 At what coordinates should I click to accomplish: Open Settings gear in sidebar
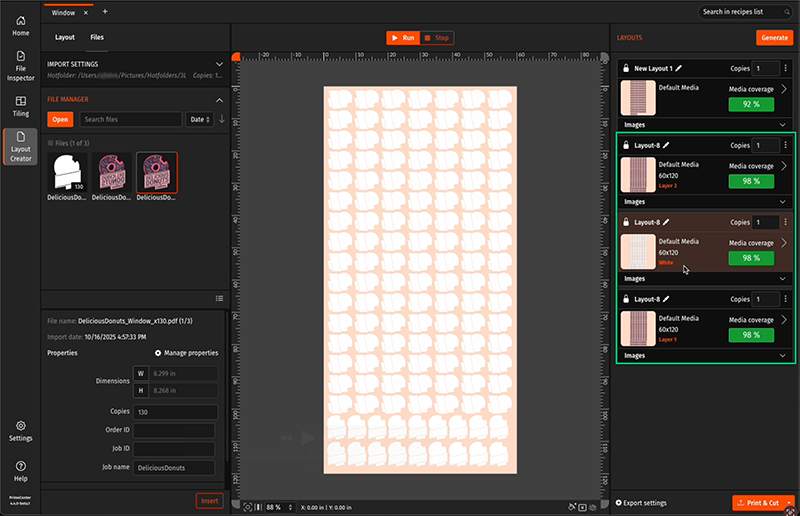tap(20, 430)
